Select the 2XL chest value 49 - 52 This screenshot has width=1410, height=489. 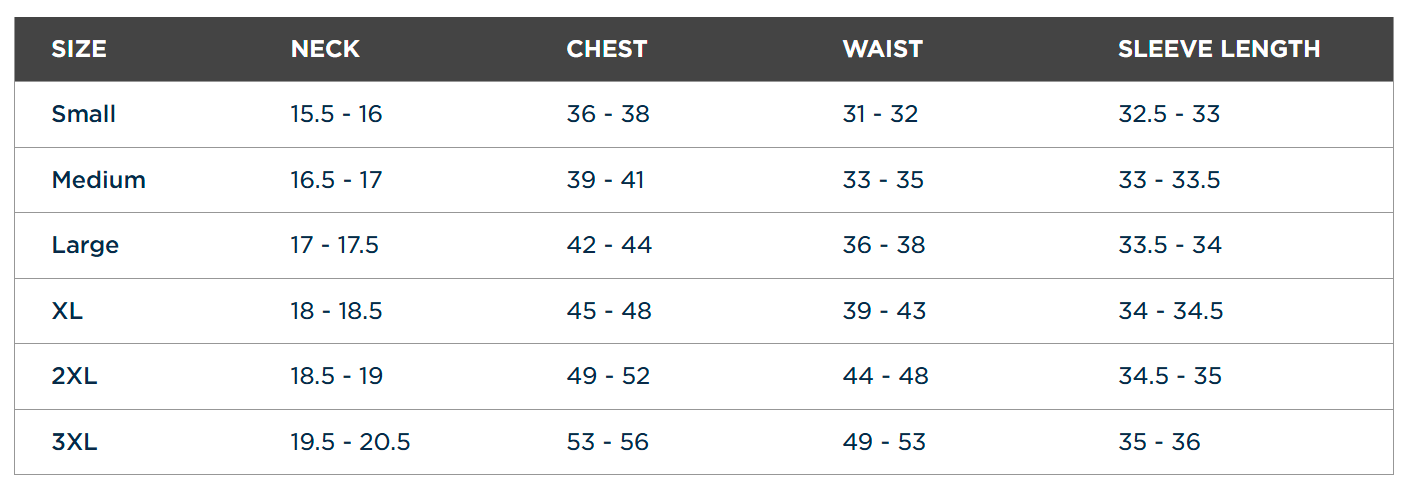click(x=608, y=376)
